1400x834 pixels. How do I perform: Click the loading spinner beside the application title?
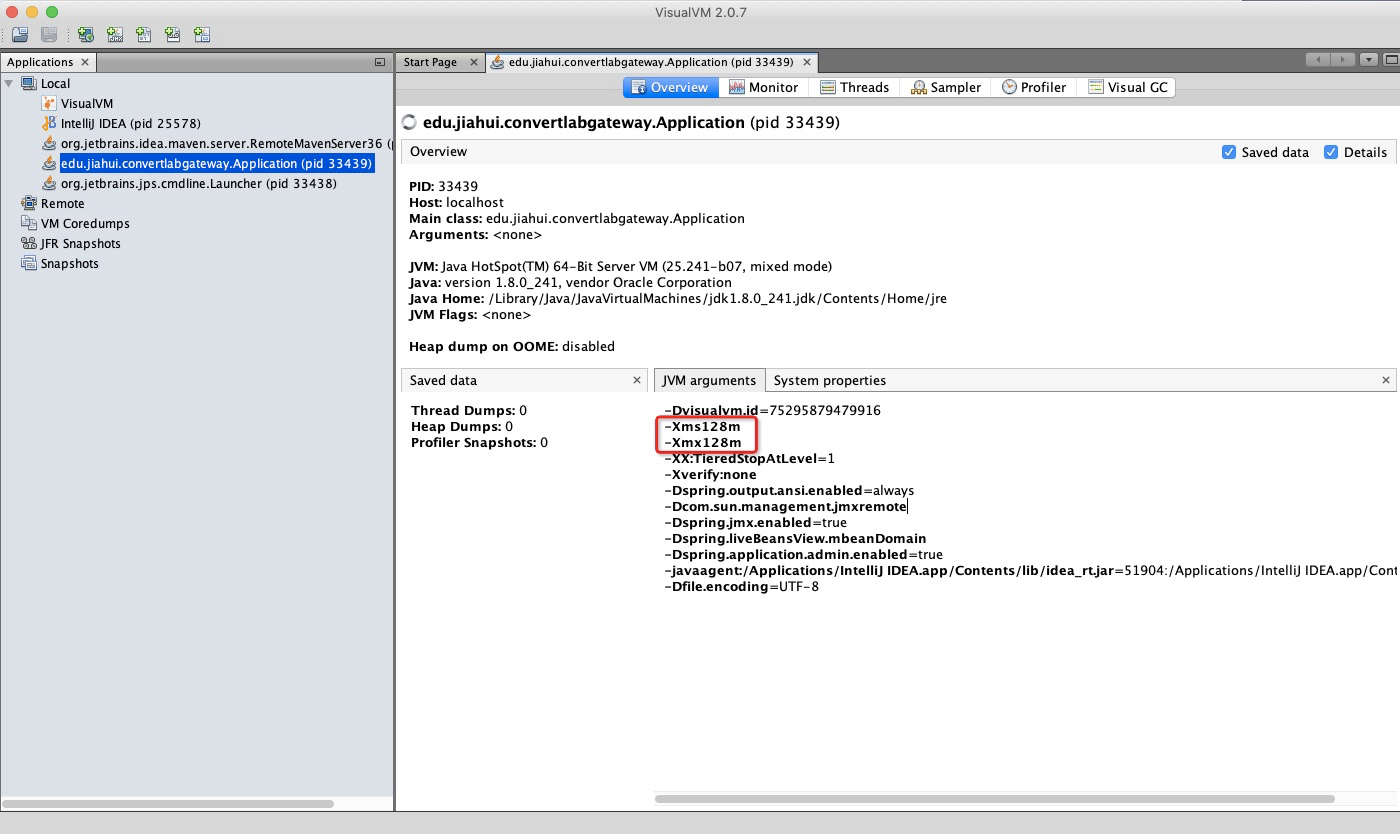tap(408, 123)
